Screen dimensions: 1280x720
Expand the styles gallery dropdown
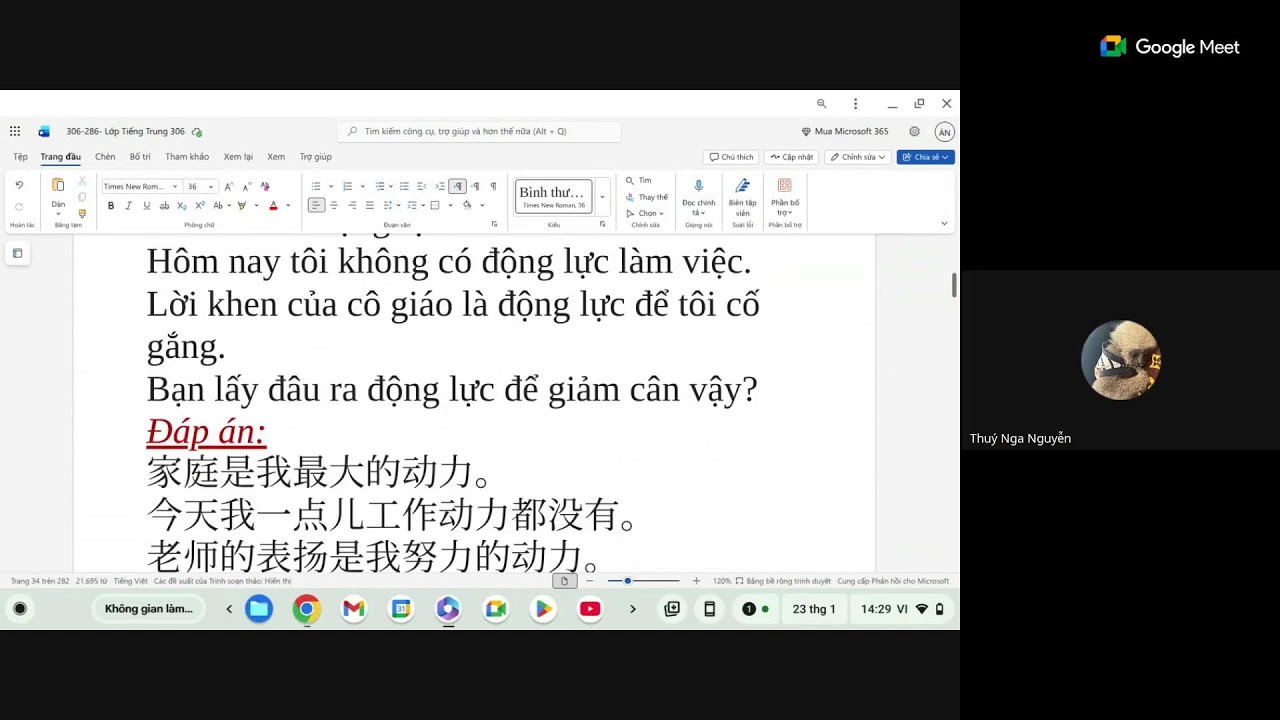[x=602, y=197]
